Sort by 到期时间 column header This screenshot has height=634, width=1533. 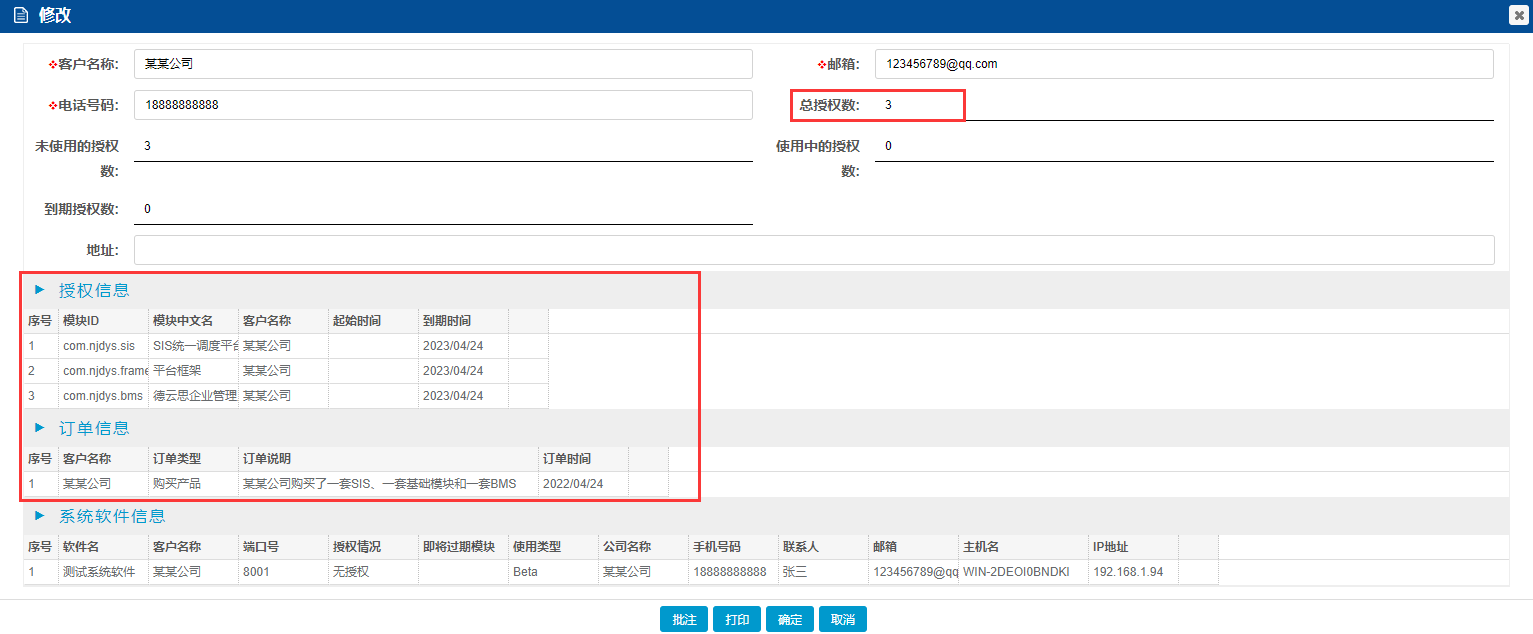tap(447, 321)
